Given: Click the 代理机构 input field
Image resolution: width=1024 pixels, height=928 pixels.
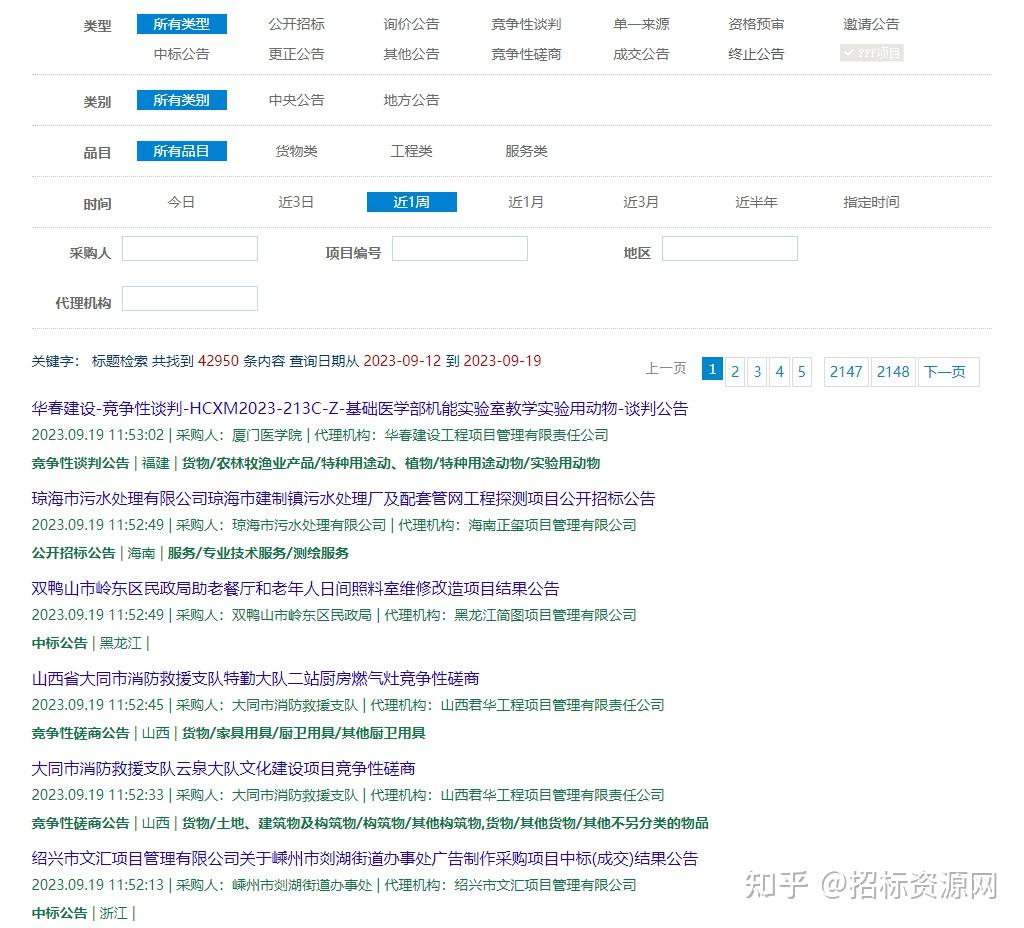Looking at the screenshot, I should pos(189,298).
